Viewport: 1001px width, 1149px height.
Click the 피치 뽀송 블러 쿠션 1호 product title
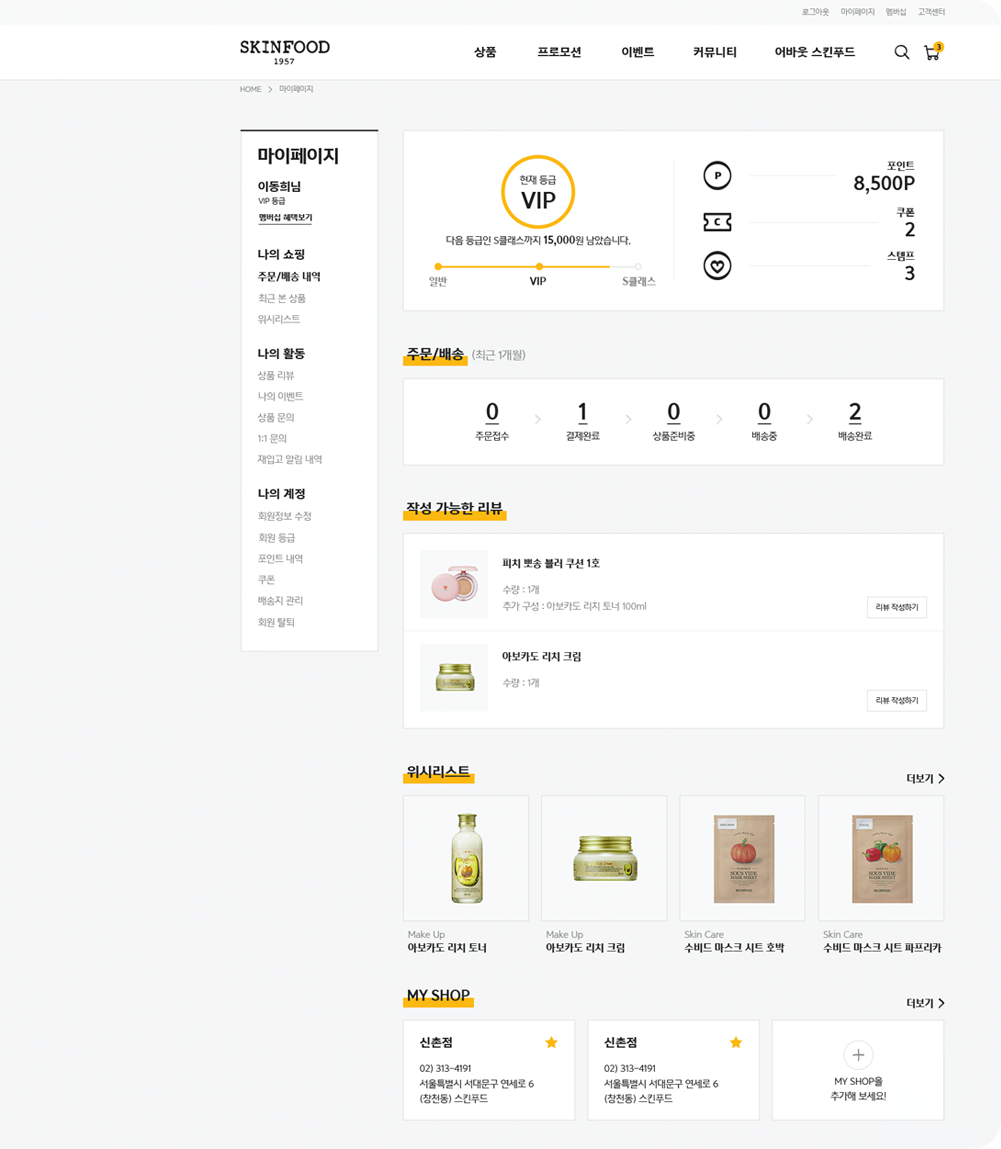point(551,564)
